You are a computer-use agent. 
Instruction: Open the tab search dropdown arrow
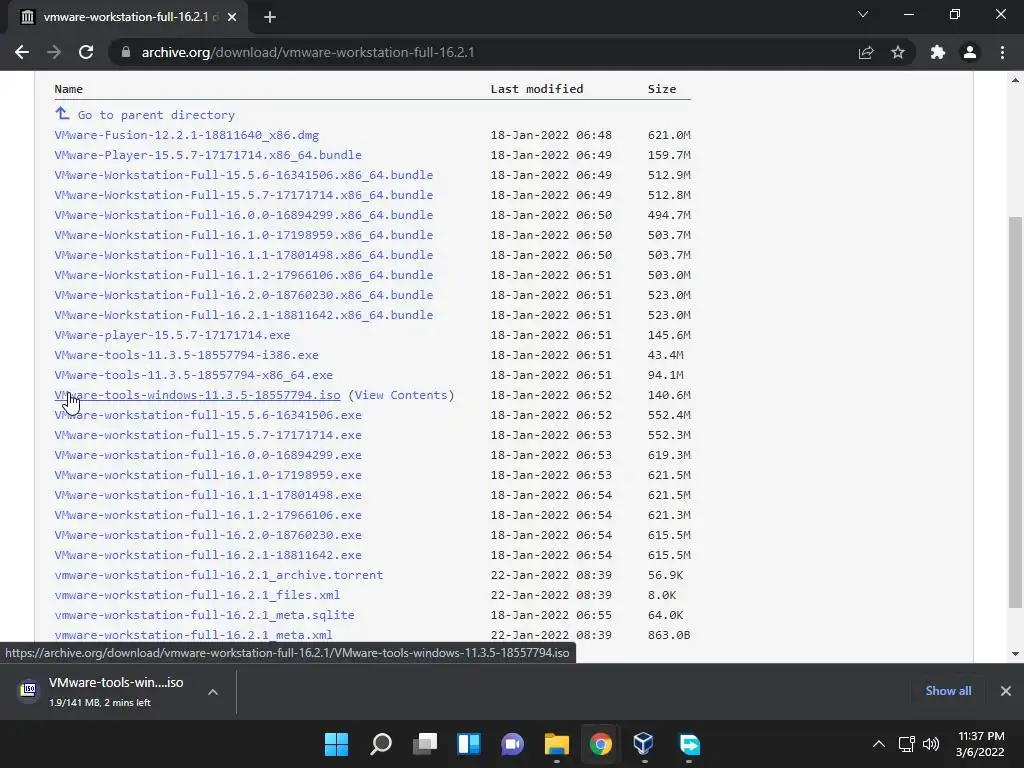pyautogui.click(x=863, y=14)
